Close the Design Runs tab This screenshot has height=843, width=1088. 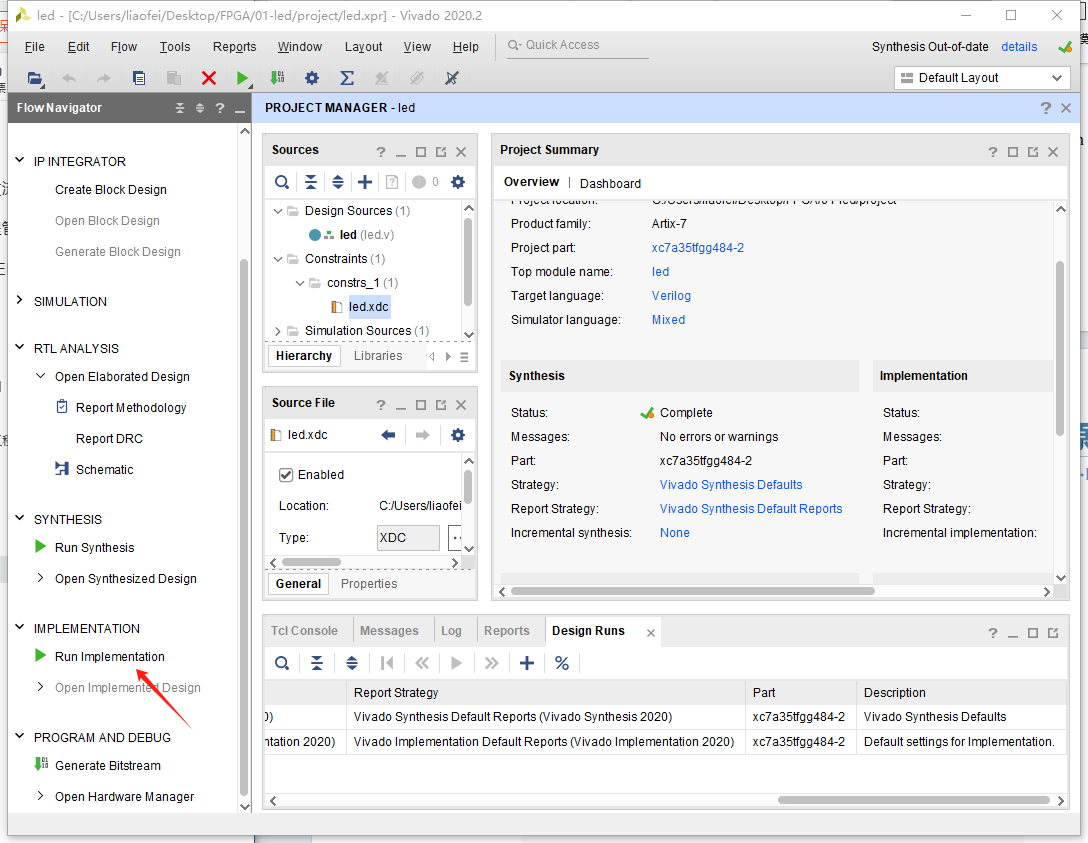(650, 633)
